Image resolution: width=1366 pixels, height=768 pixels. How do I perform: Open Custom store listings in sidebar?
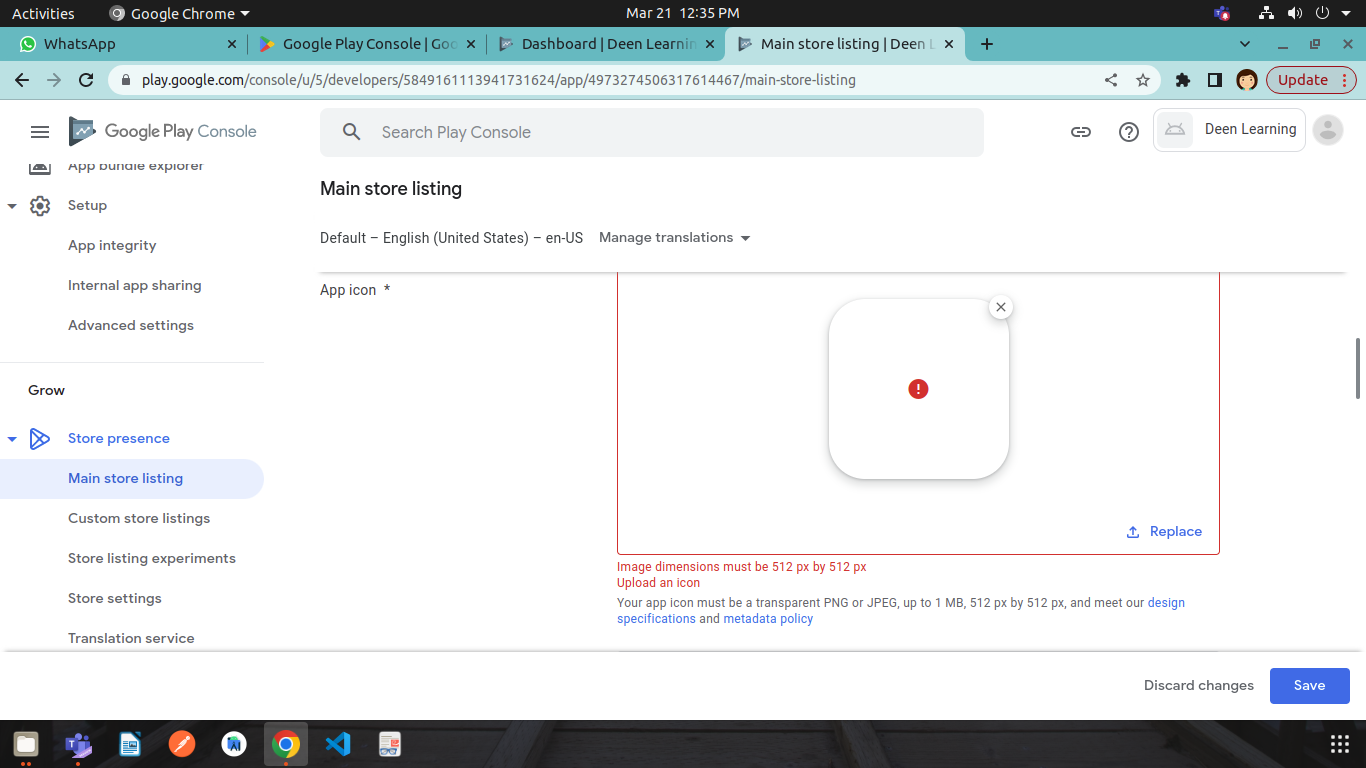139,518
